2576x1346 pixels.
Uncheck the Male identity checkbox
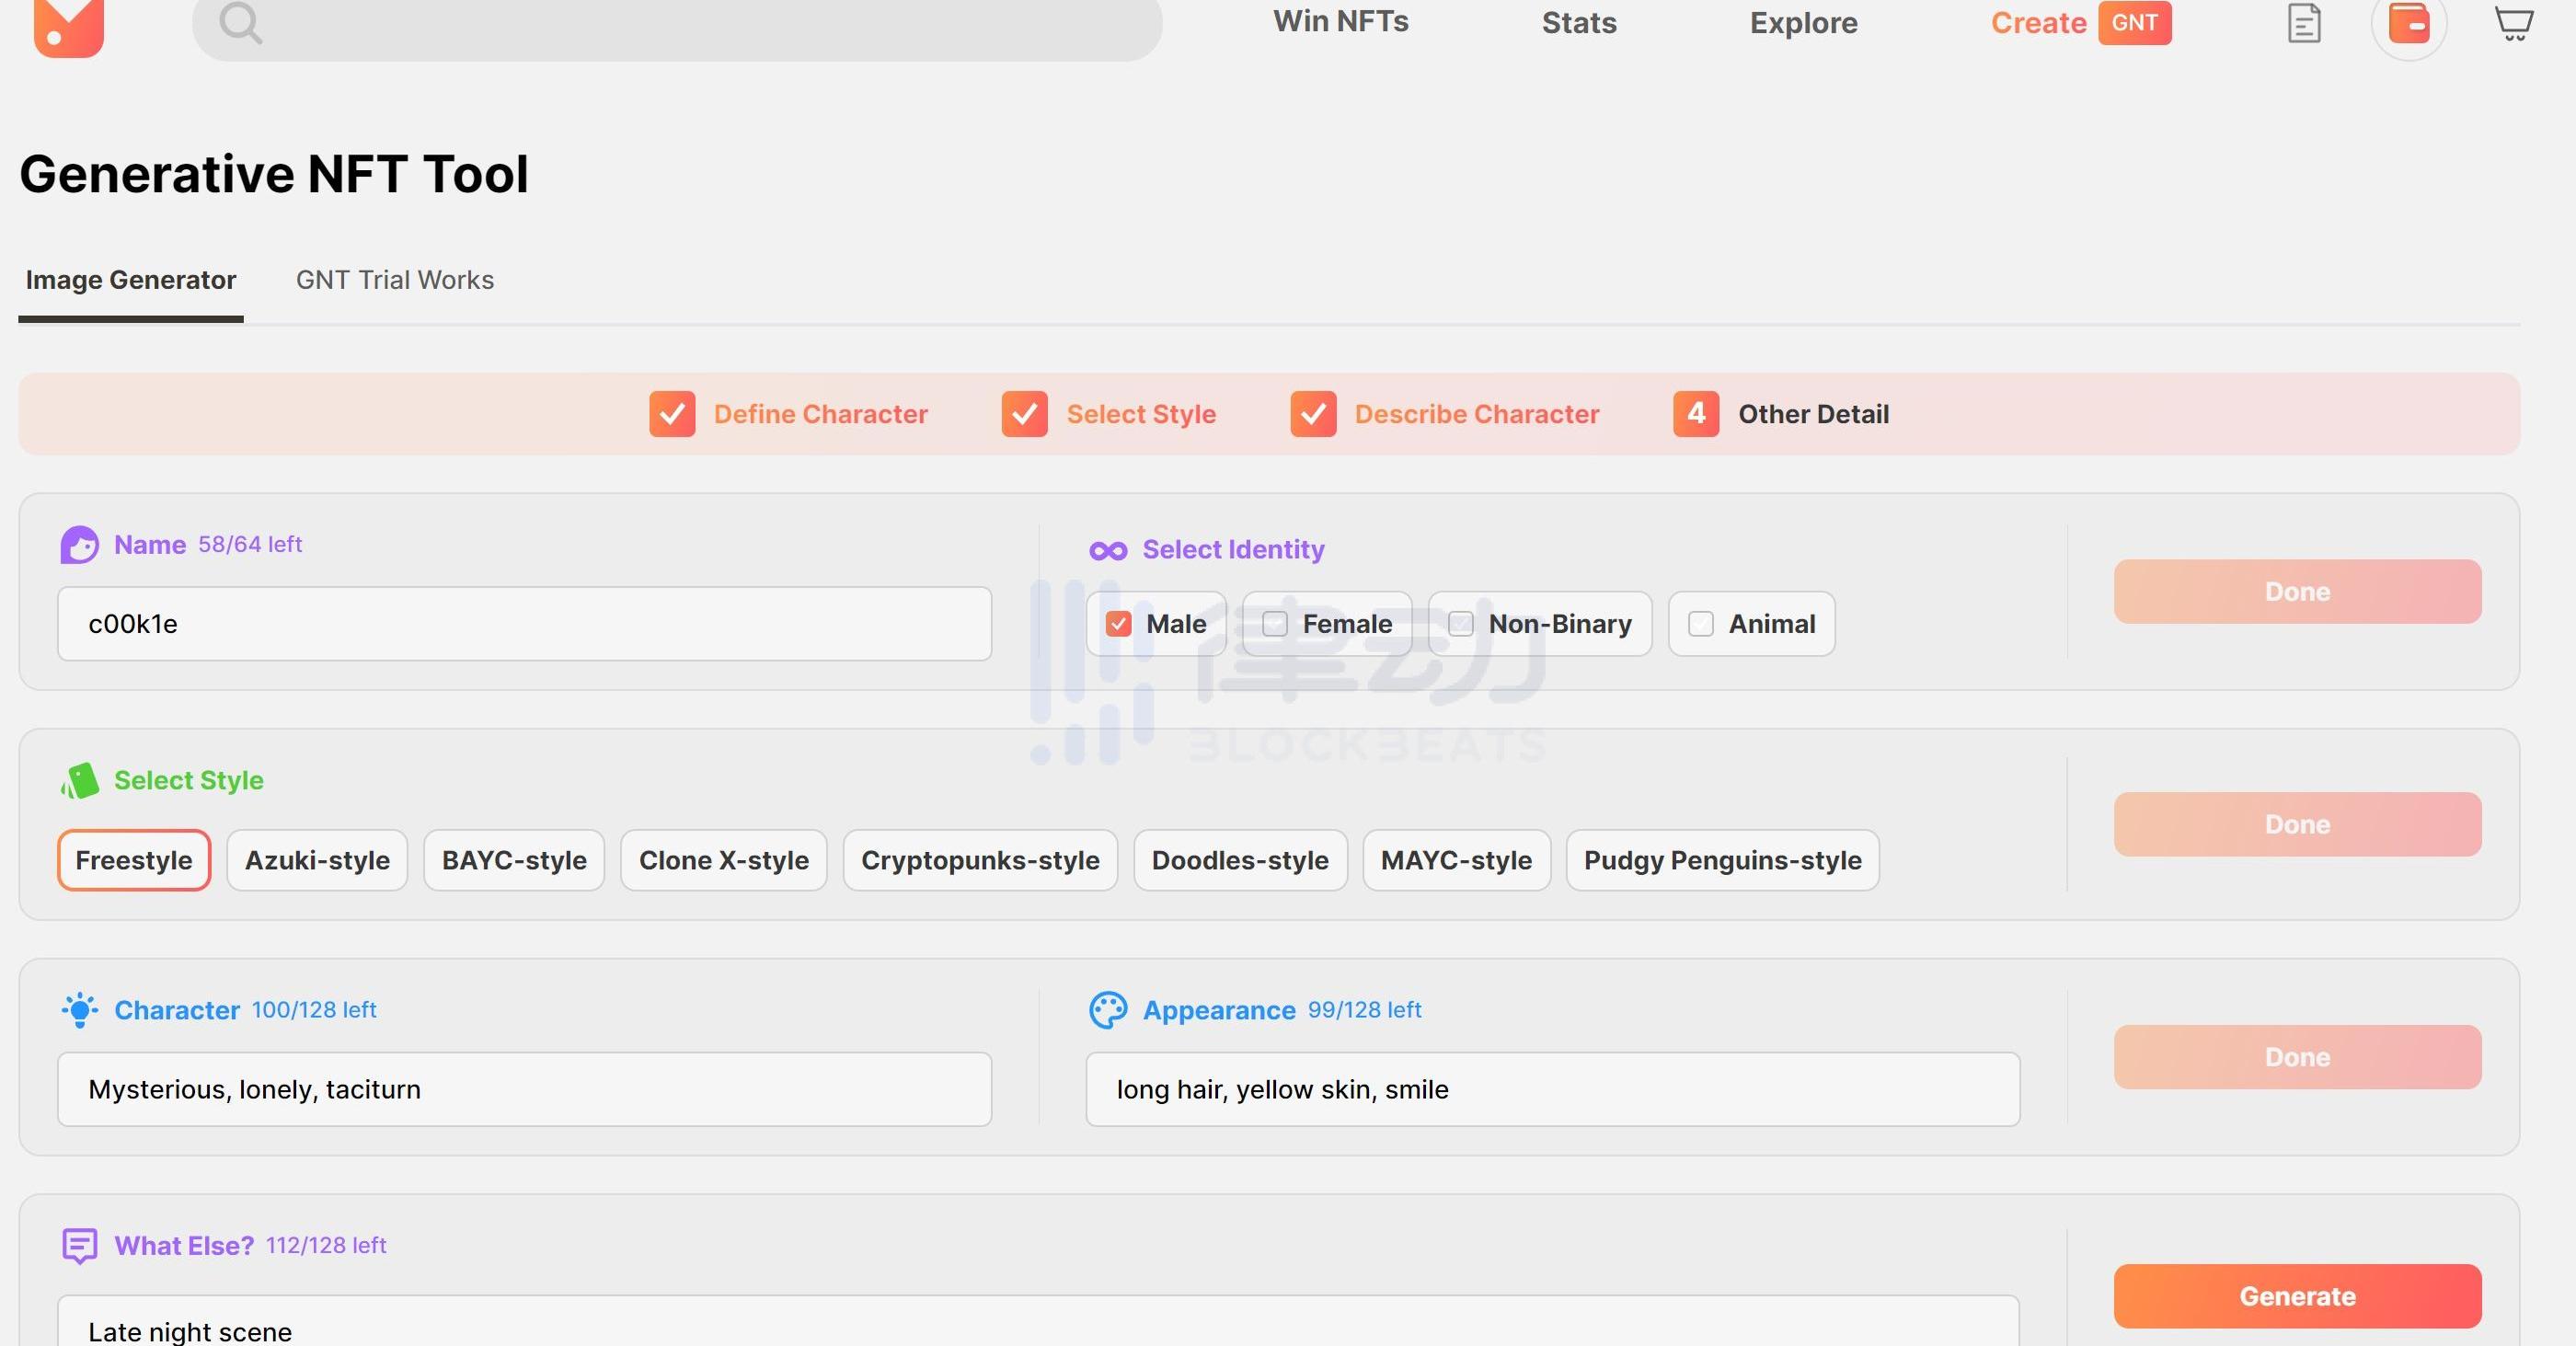pos(1118,624)
